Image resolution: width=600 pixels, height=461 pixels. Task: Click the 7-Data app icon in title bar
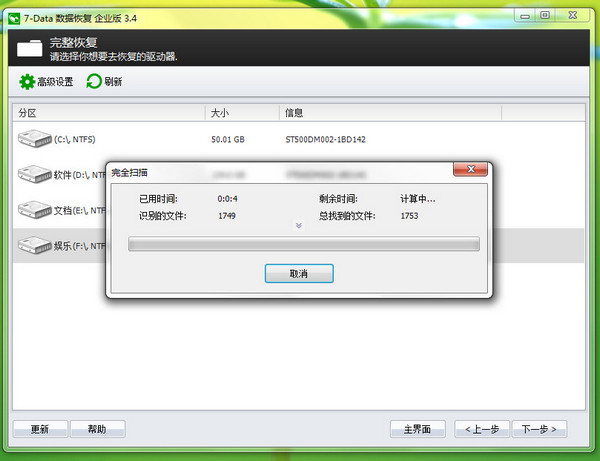(14, 18)
